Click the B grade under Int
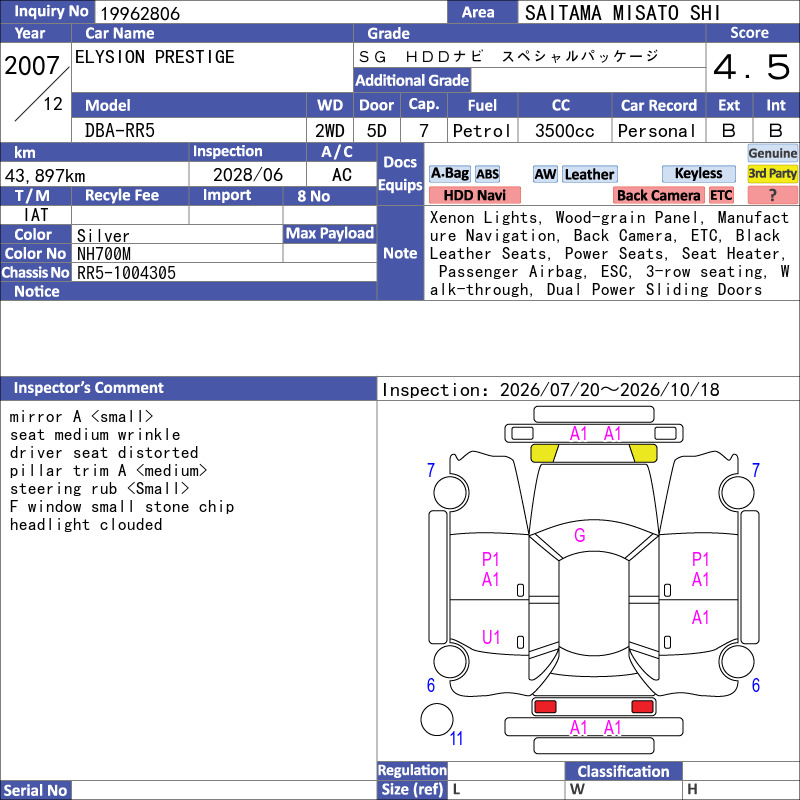 click(x=776, y=131)
